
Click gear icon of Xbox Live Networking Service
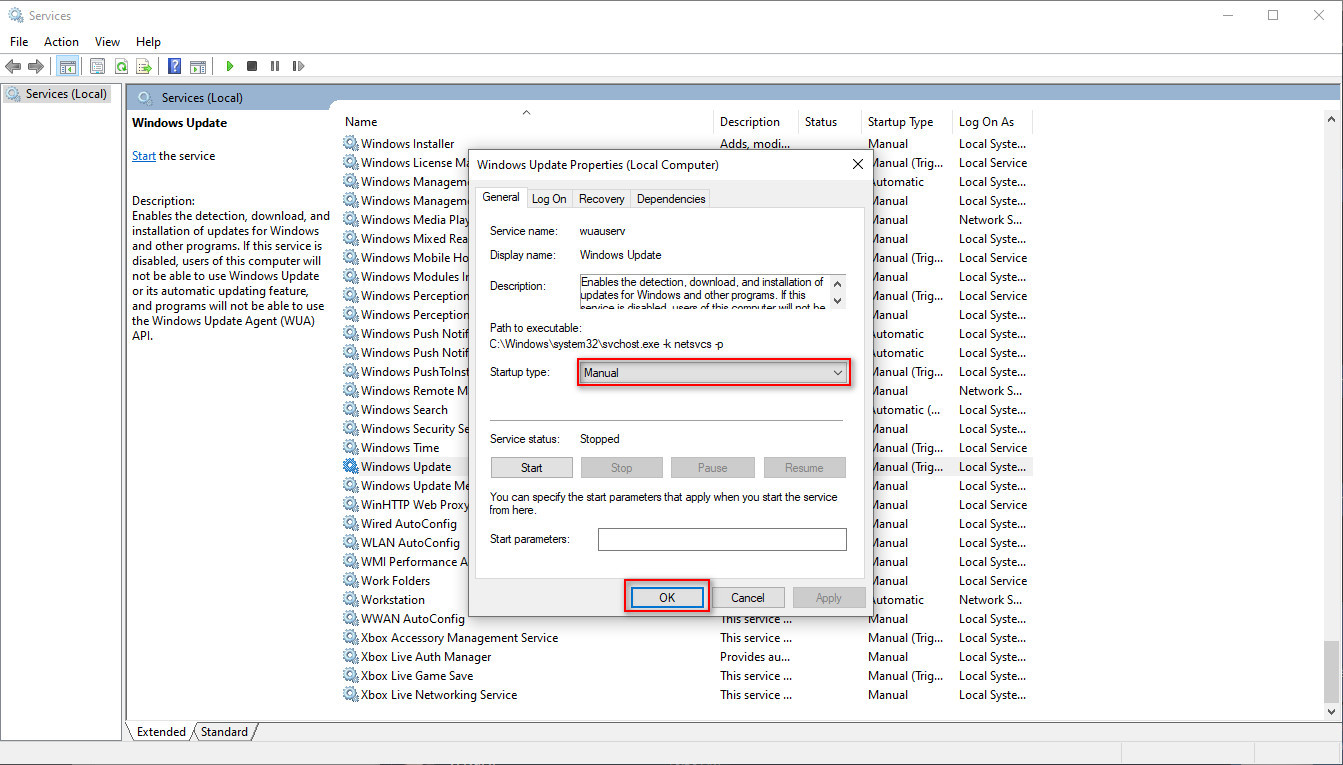pyautogui.click(x=350, y=695)
